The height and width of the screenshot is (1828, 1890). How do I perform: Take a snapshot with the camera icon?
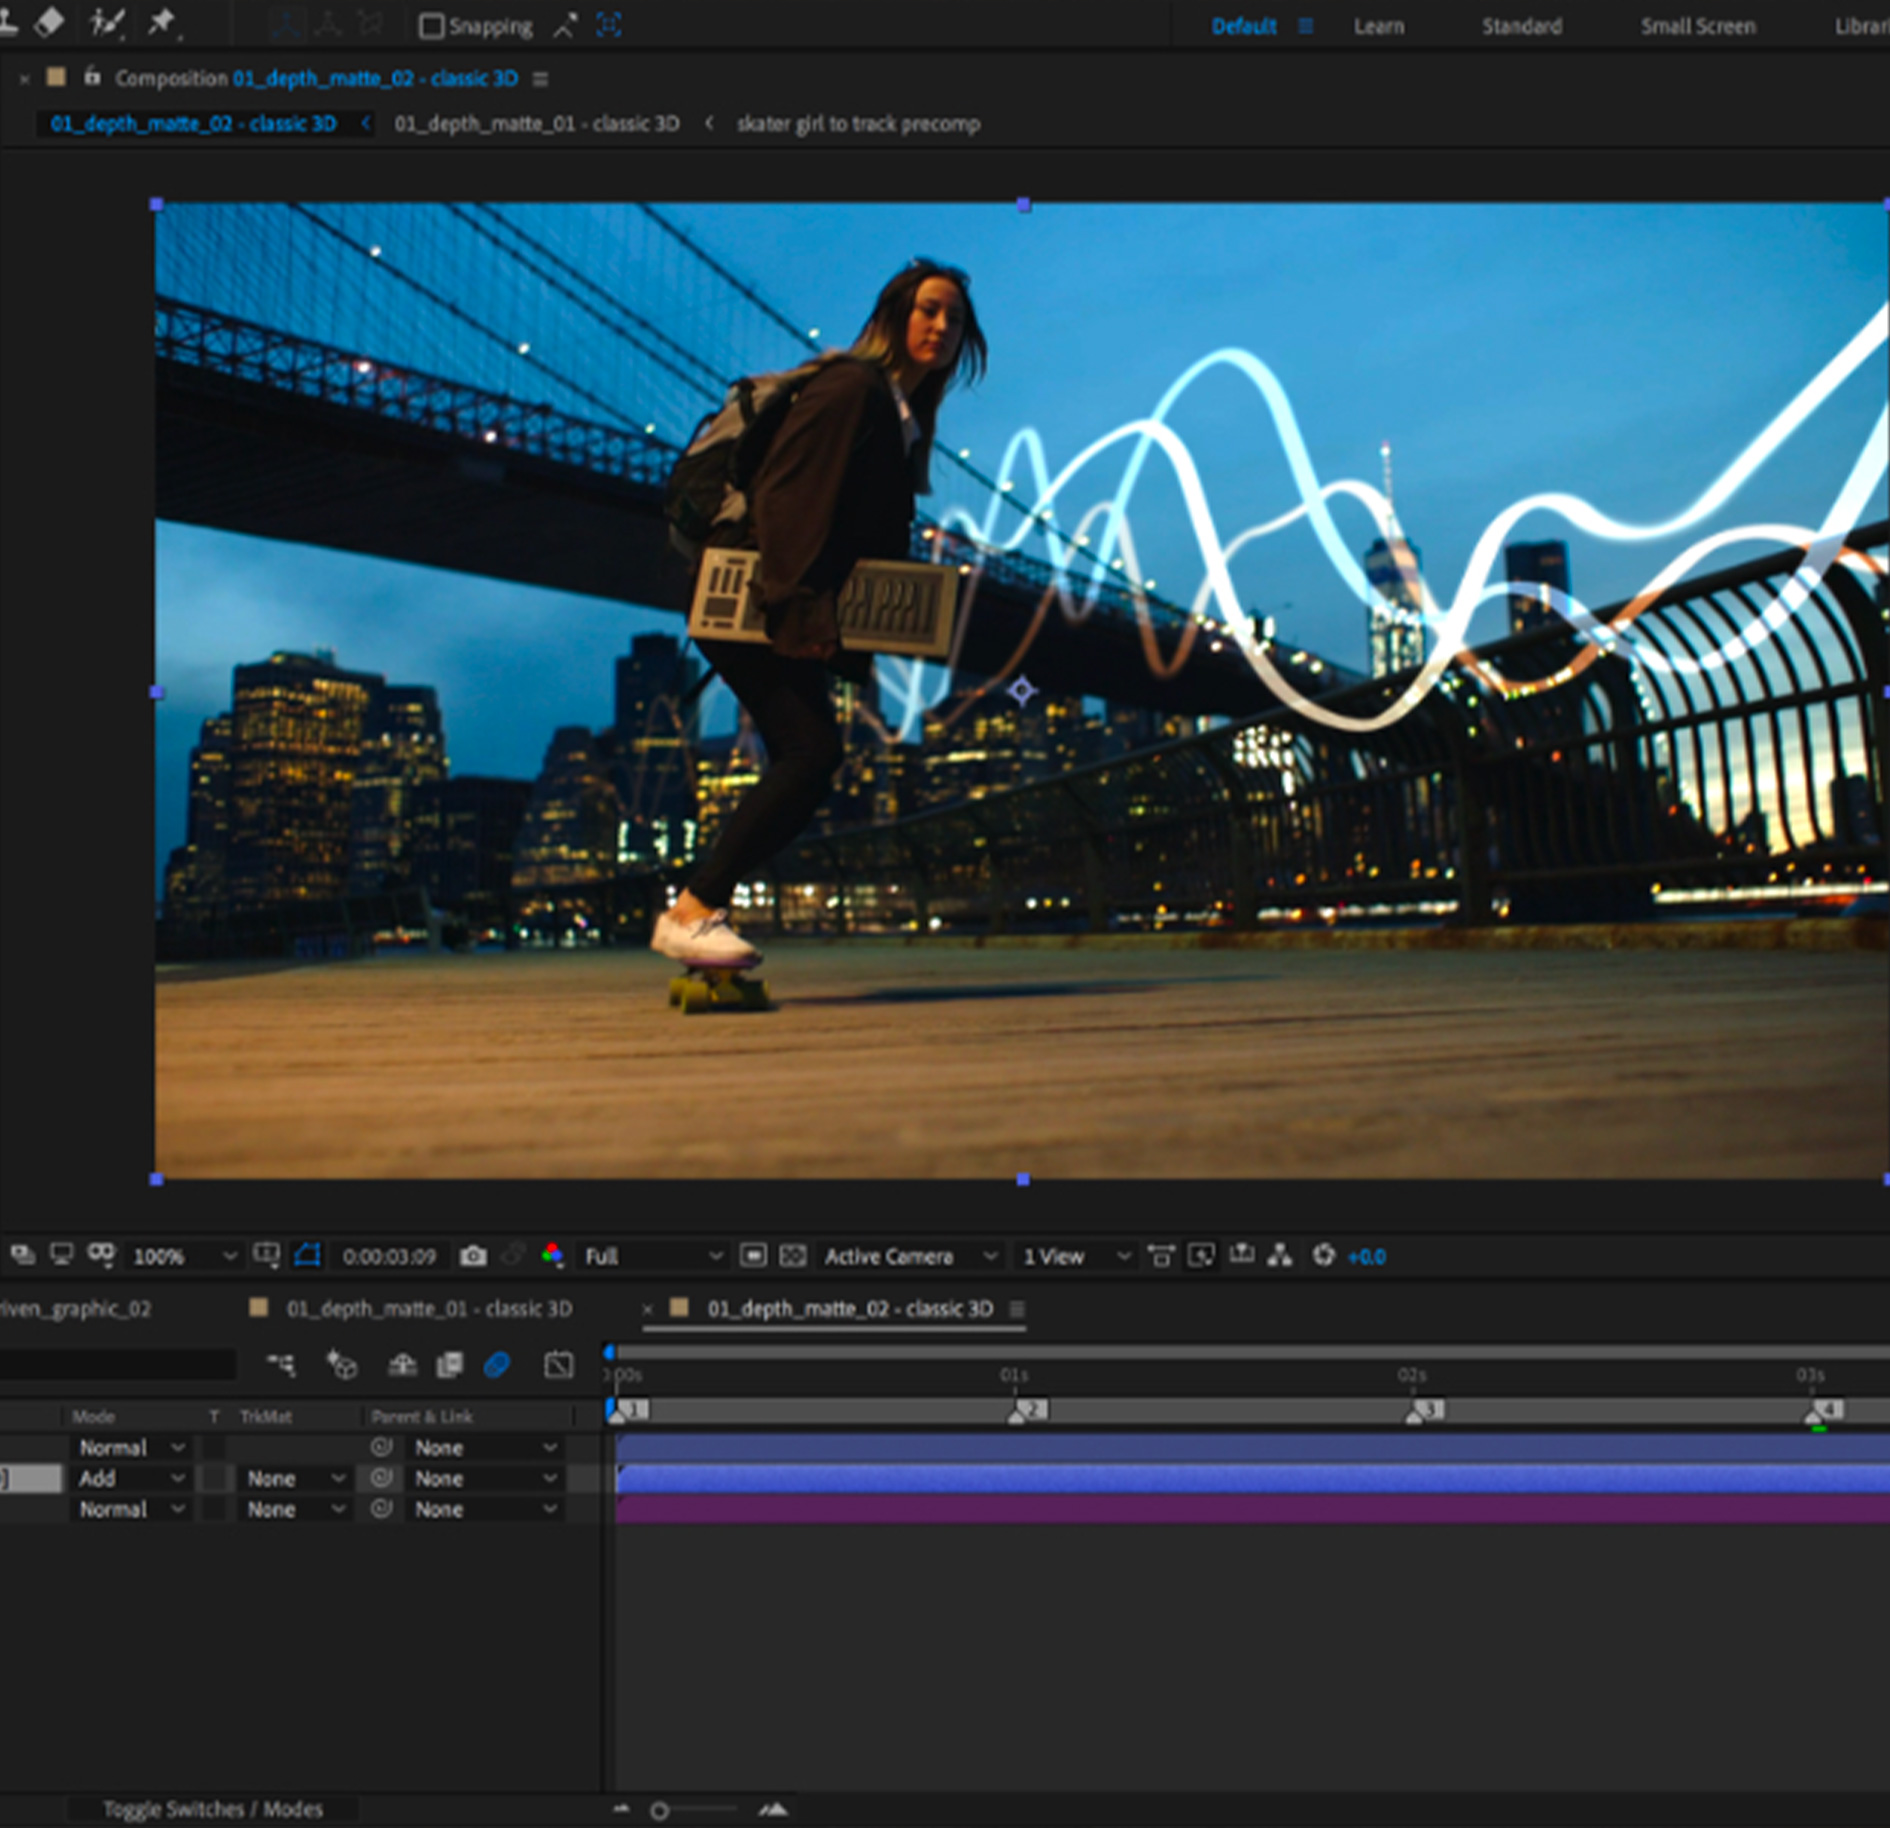tap(474, 1256)
